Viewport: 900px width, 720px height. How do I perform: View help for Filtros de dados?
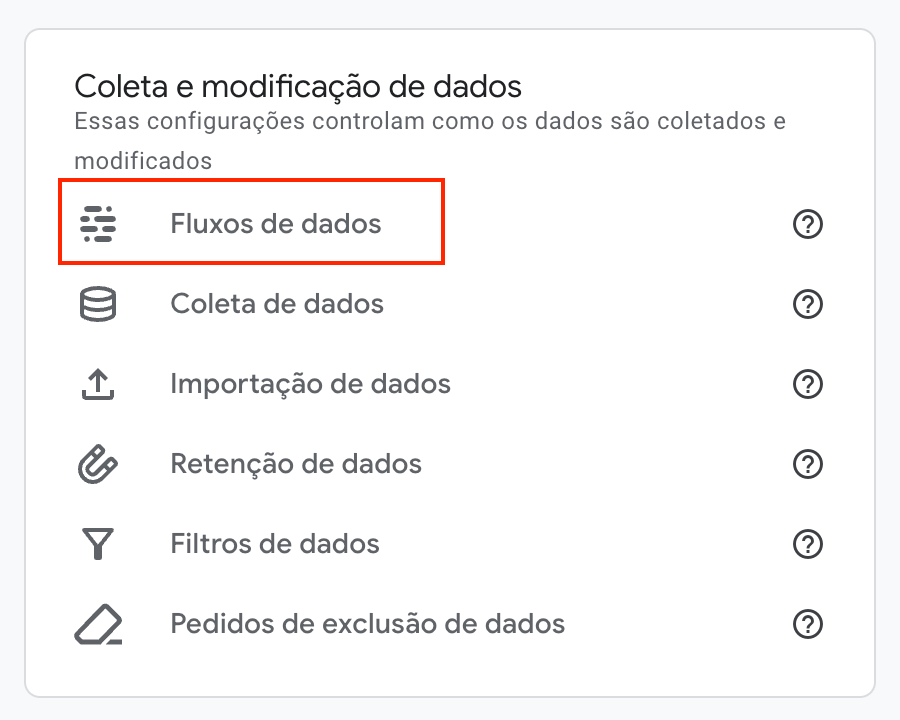[x=807, y=545]
